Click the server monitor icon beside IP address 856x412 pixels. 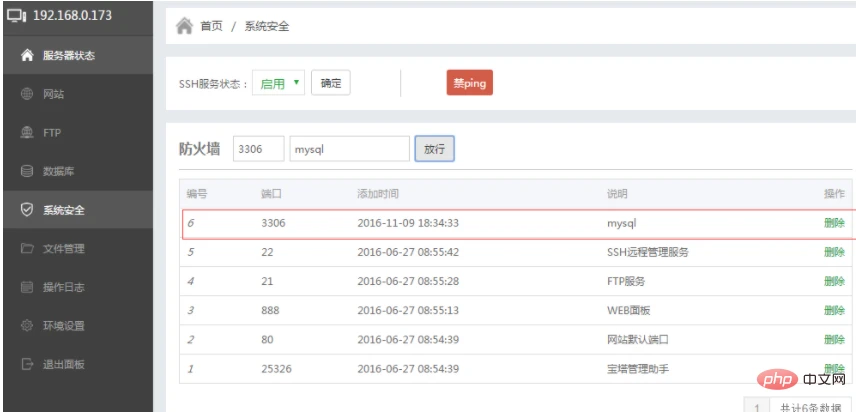pyautogui.click(x=16, y=16)
